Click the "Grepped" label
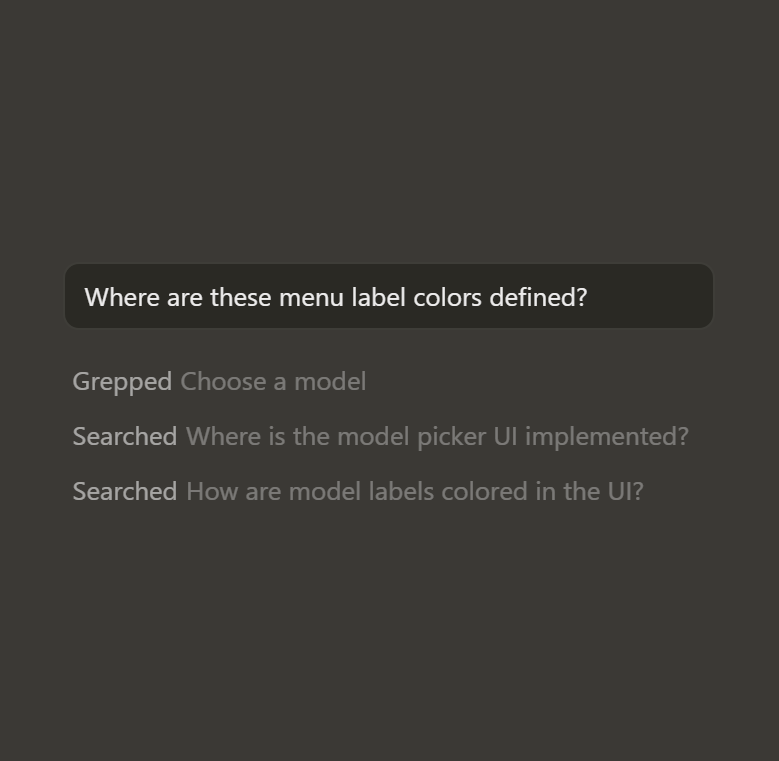 pos(122,382)
